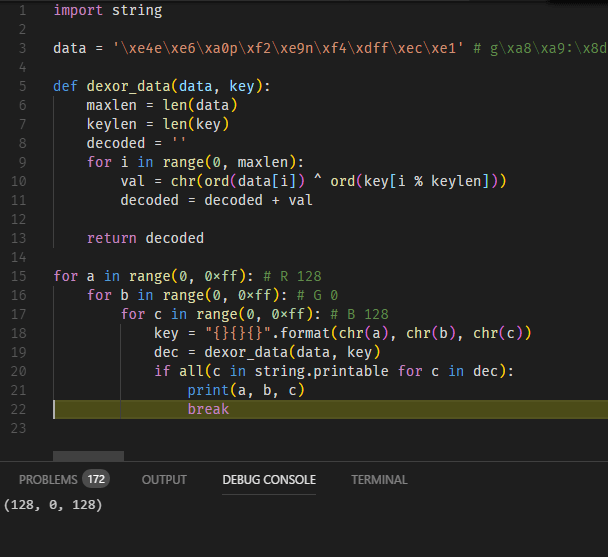Click 'for i in range(0, maxlen)' line
Image resolution: width=608 pixels, height=557 pixels.
(x=195, y=162)
